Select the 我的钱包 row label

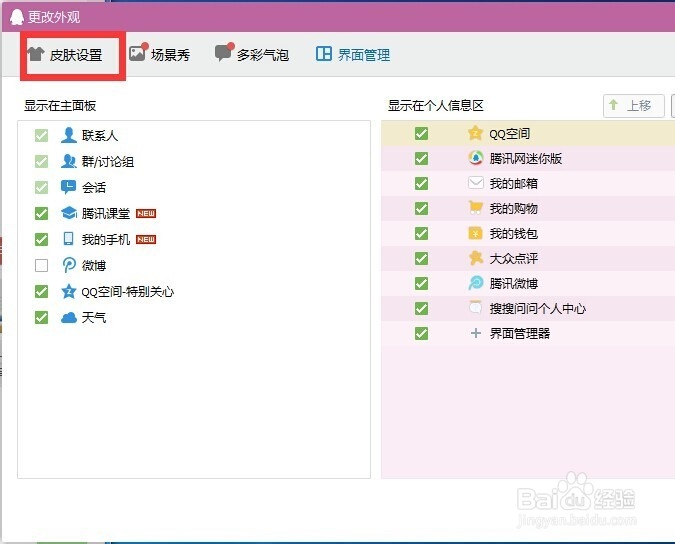[x=514, y=233]
